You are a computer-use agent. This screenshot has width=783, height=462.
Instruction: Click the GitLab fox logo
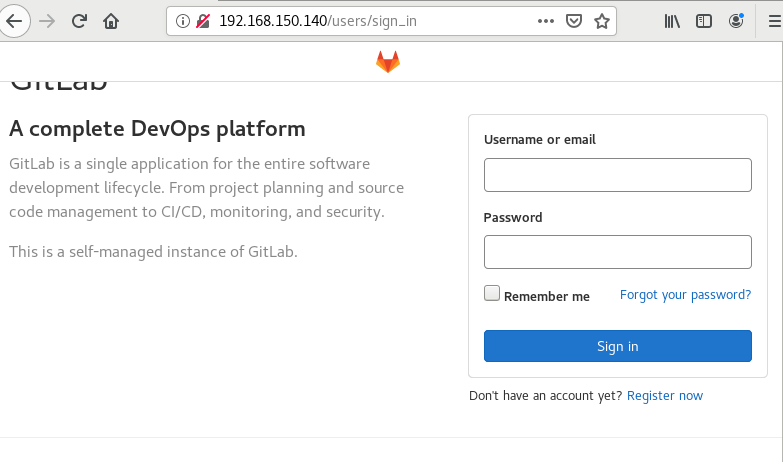(388, 62)
